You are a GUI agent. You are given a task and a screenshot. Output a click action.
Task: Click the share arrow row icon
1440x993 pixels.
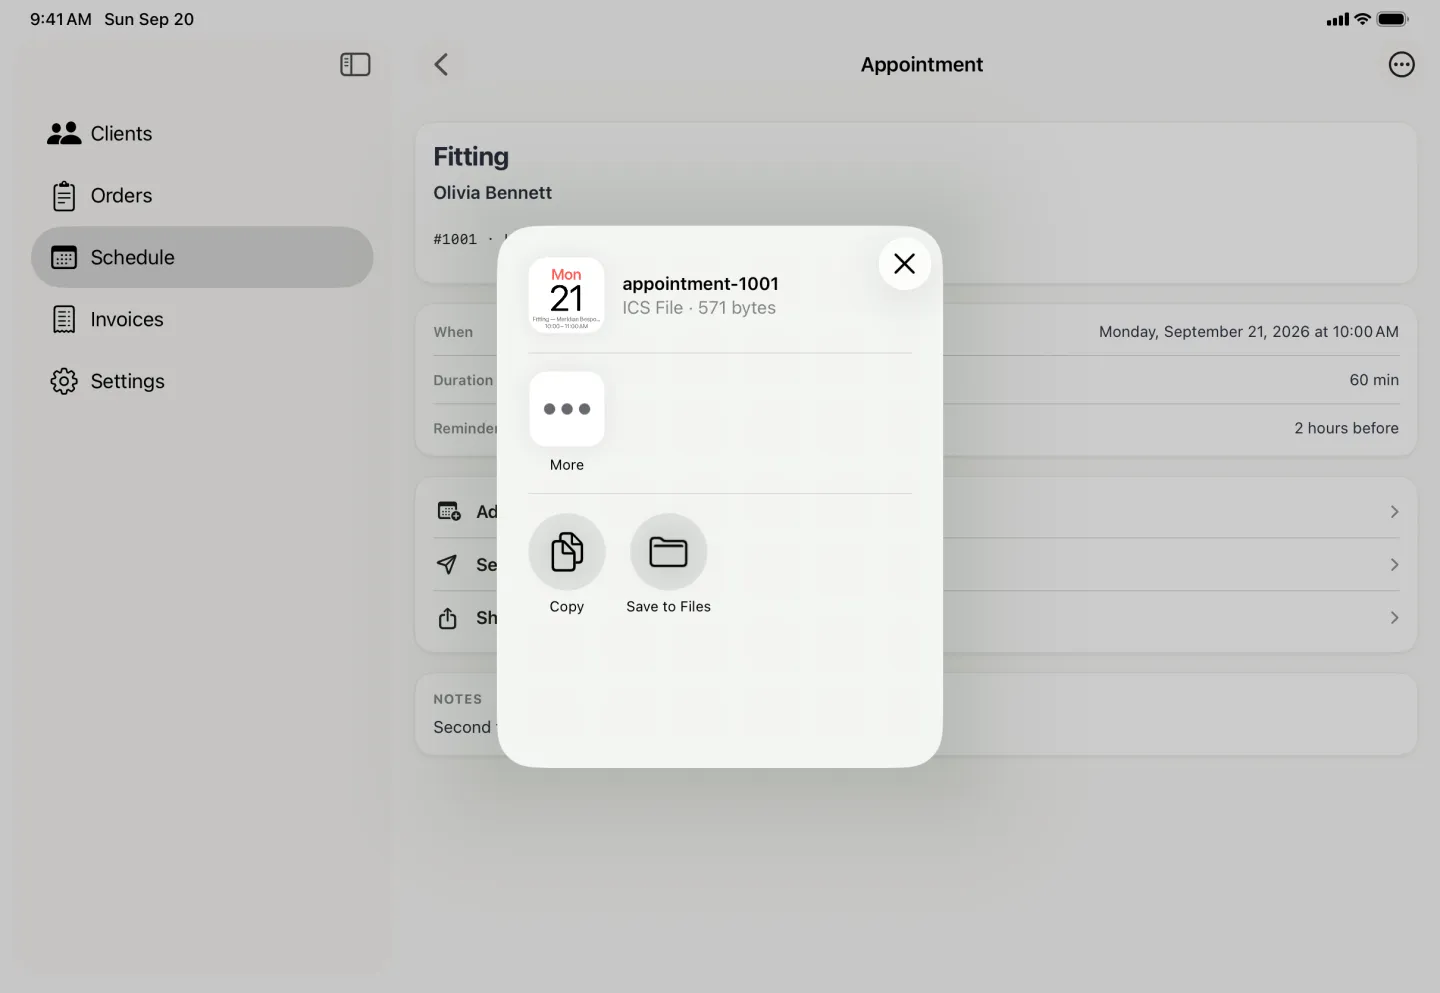pos(448,618)
